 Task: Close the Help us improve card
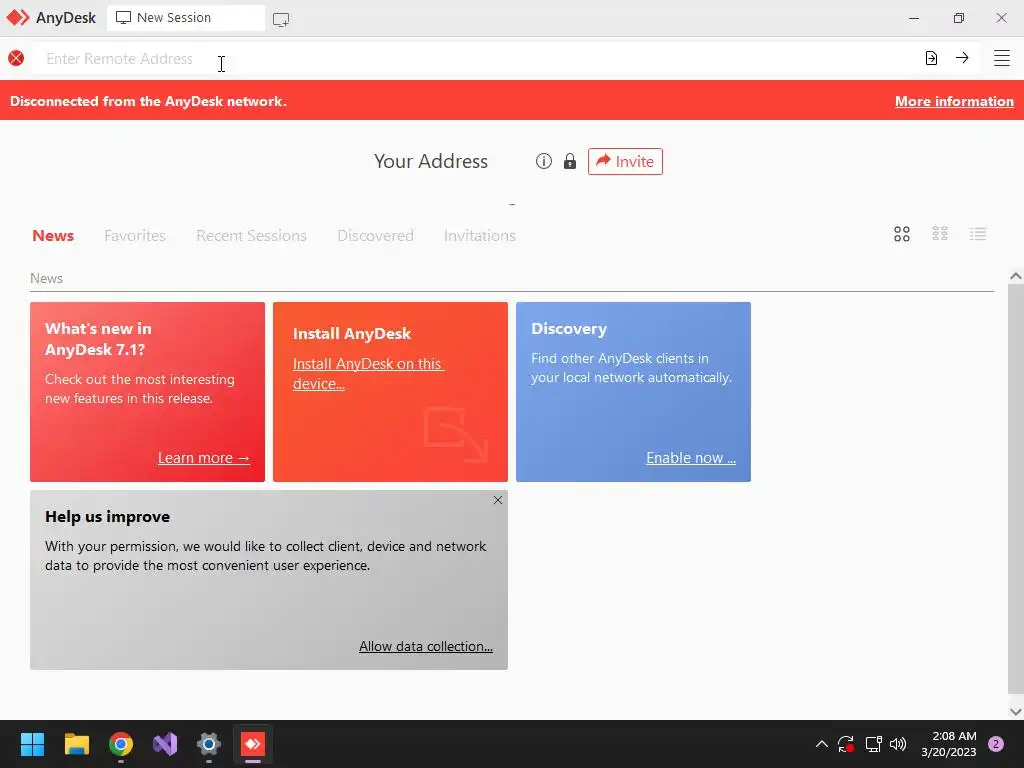click(498, 500)
